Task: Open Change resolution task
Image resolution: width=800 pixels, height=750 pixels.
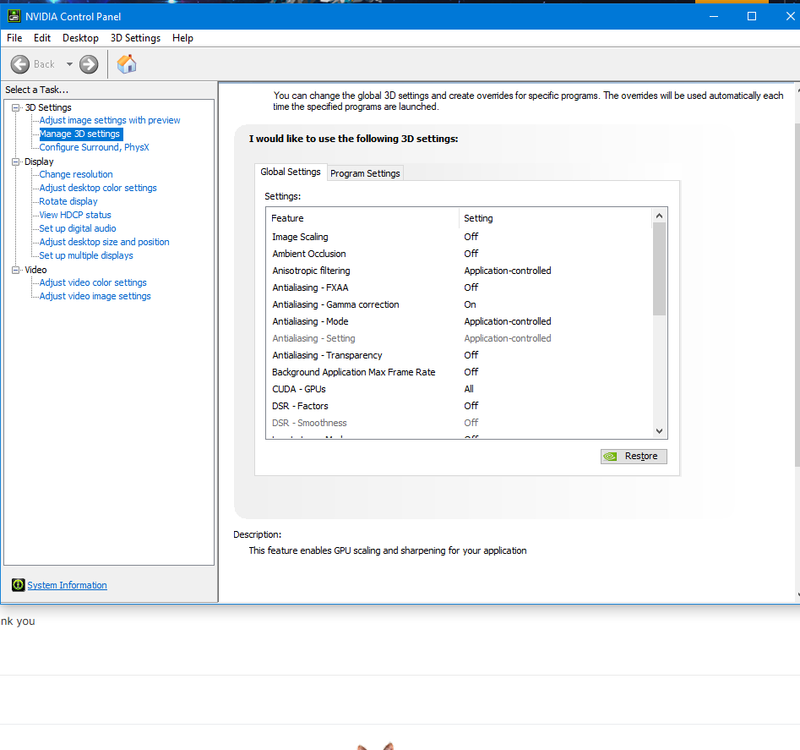Action: tap(76, 174)
